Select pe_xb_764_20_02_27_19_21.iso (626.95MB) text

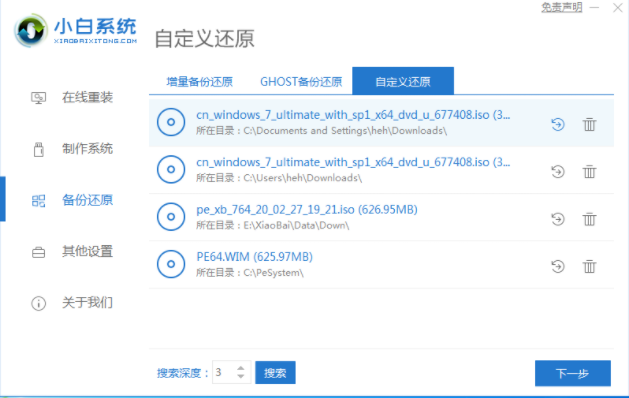(x=307, y=210)
